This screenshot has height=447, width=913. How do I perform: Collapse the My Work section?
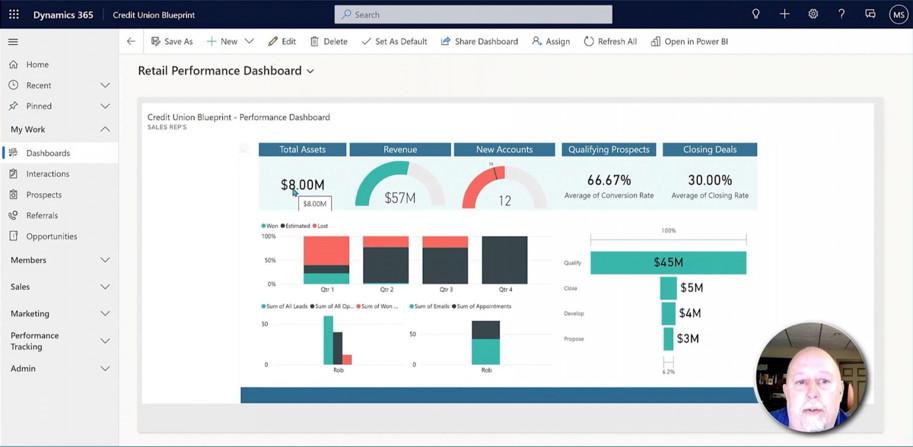pyautogui.click(x=105, y=129)
